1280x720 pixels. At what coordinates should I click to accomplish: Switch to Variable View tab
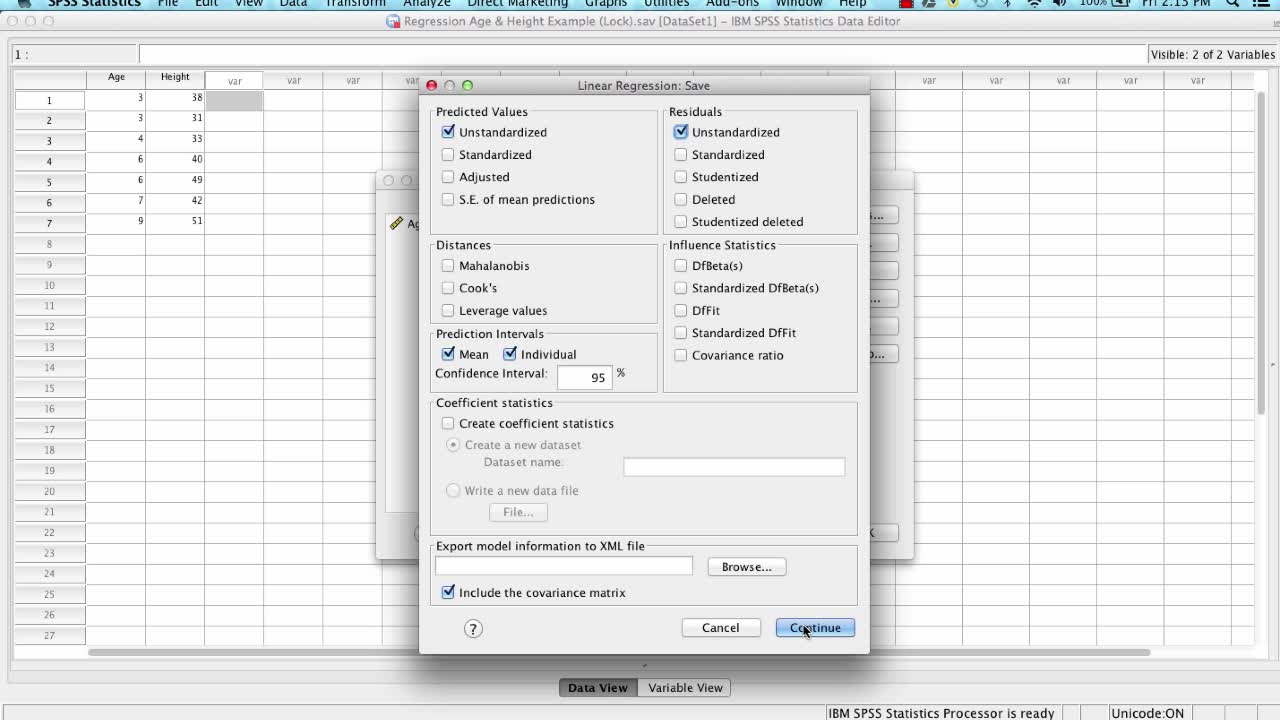[x=685, y=688]
